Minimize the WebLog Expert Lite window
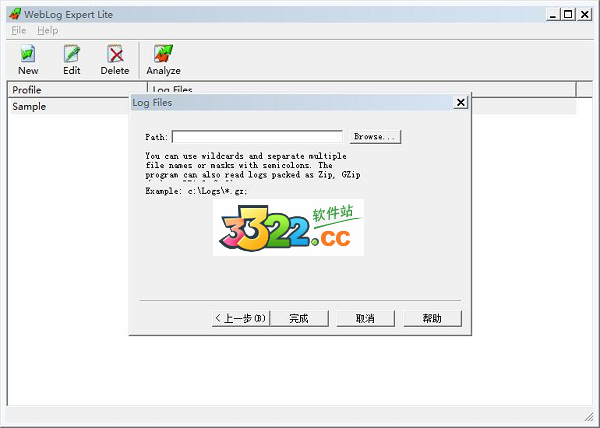The height and width of the screenshot is (428, 600). (553, 15)
